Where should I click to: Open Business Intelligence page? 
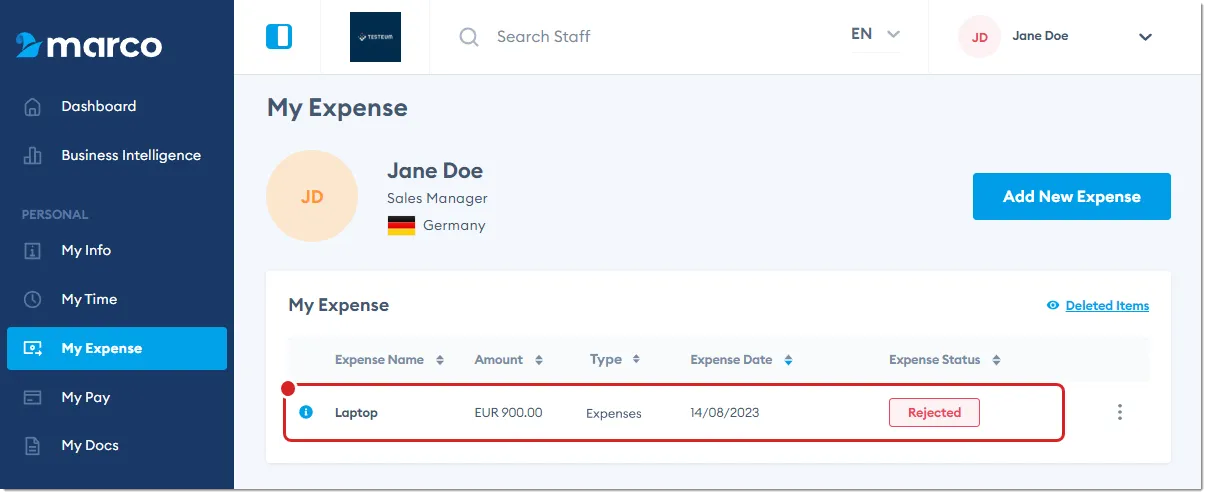(x=131, y=155)
